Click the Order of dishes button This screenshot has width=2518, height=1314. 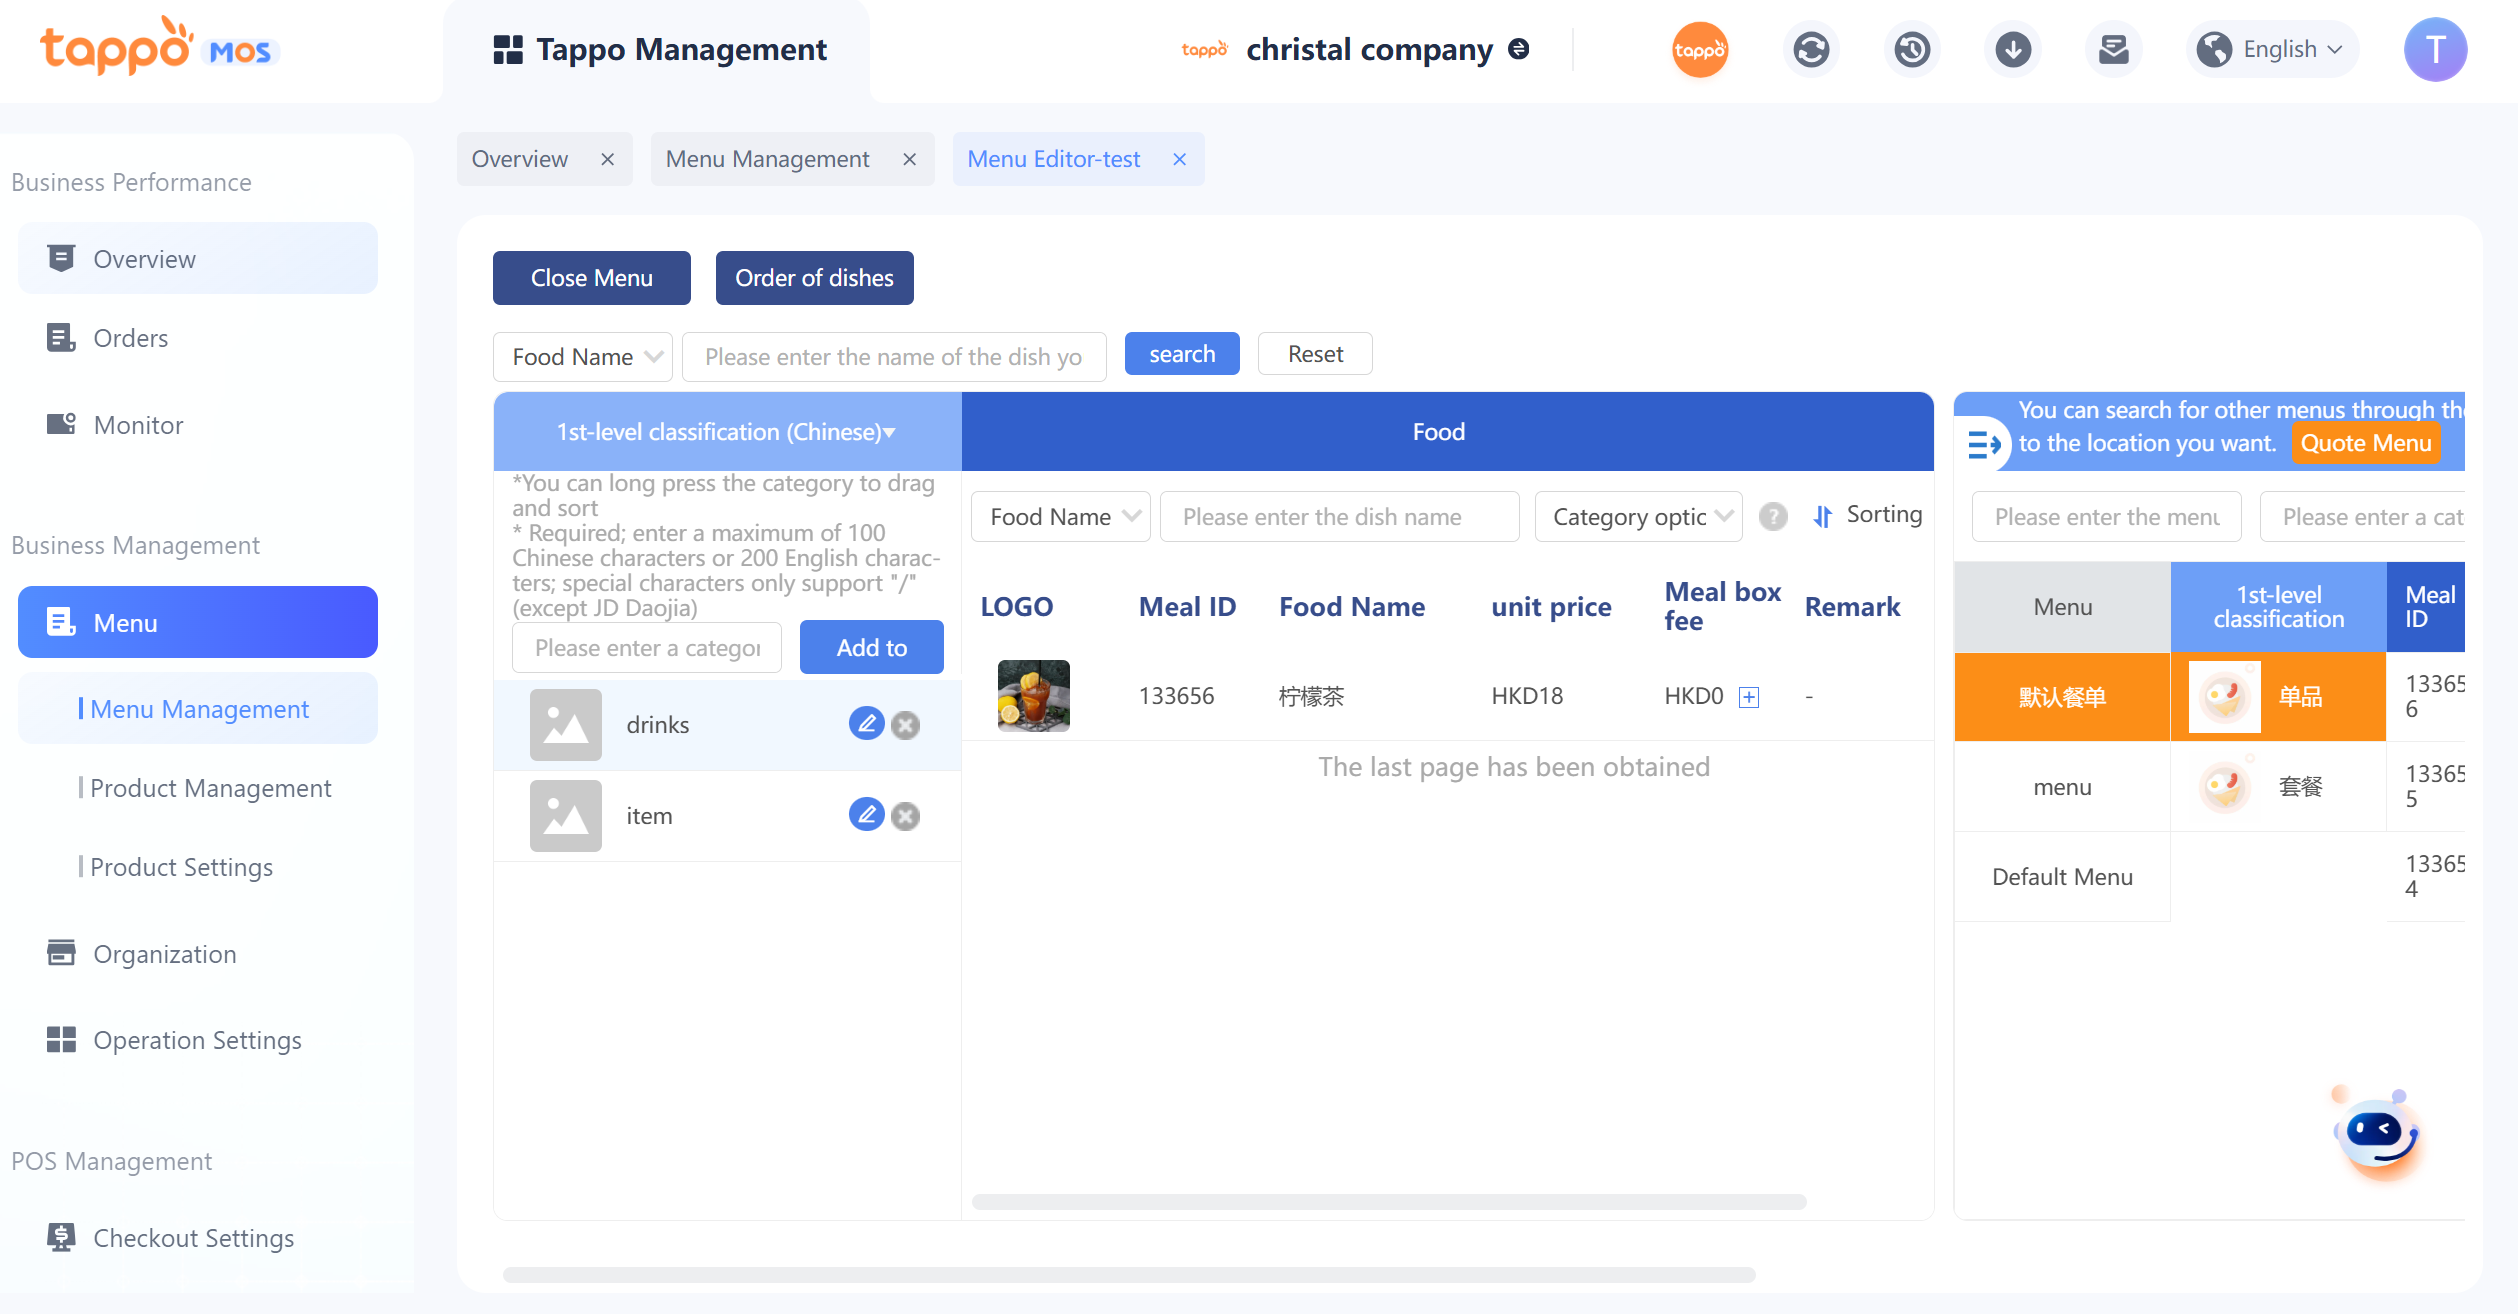[814, 278]
